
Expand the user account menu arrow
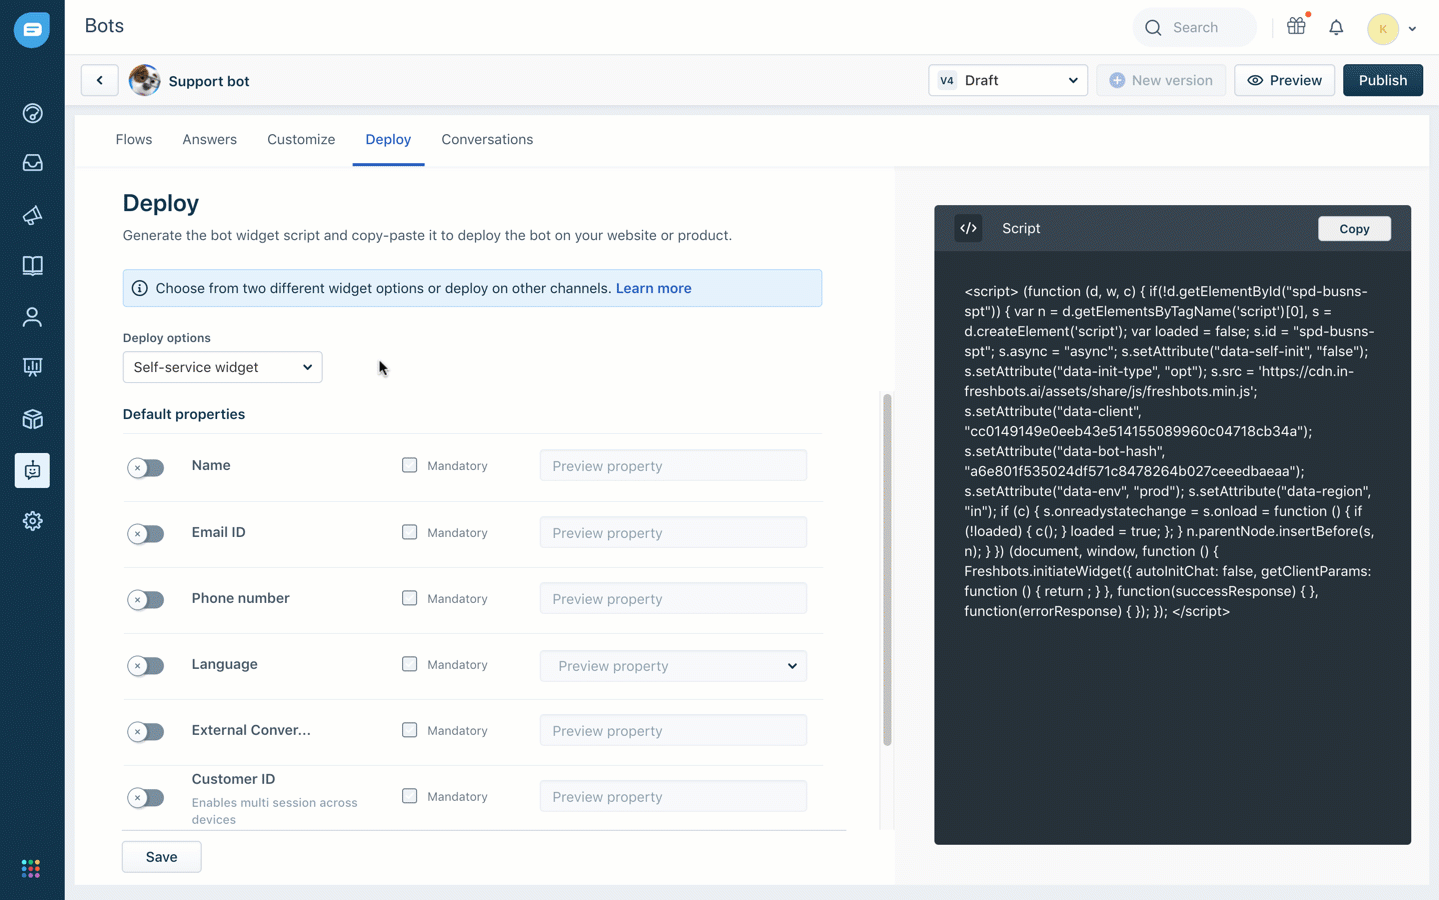[x=1412, y=29]
